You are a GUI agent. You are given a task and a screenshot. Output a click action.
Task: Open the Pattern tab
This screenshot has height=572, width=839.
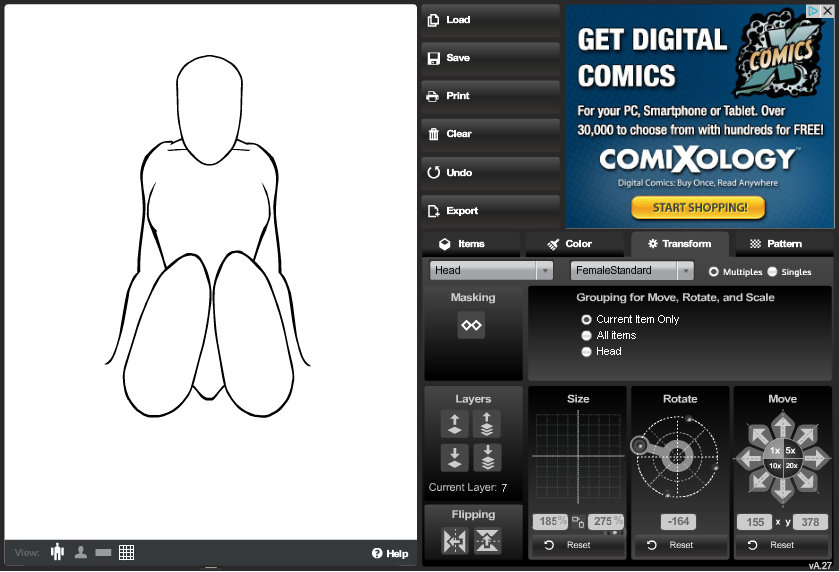pos(784,244)
